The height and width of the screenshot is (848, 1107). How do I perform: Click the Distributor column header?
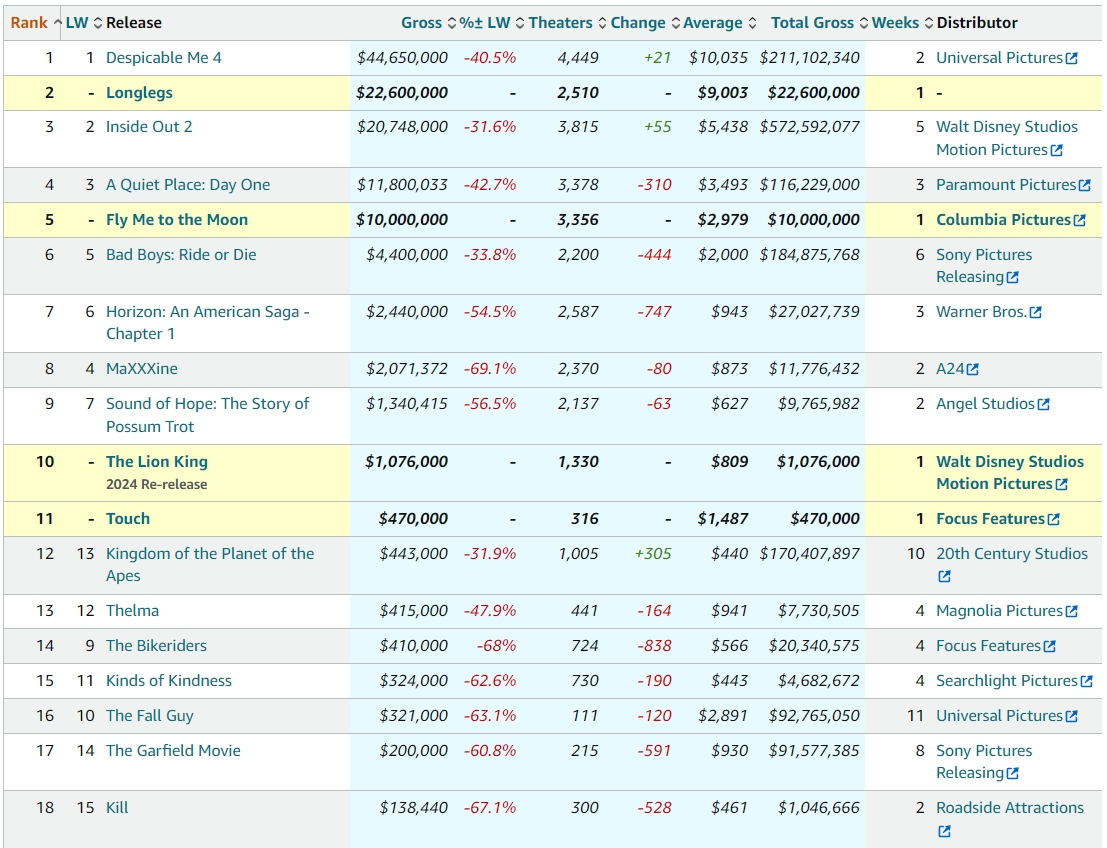pos(977,23)
